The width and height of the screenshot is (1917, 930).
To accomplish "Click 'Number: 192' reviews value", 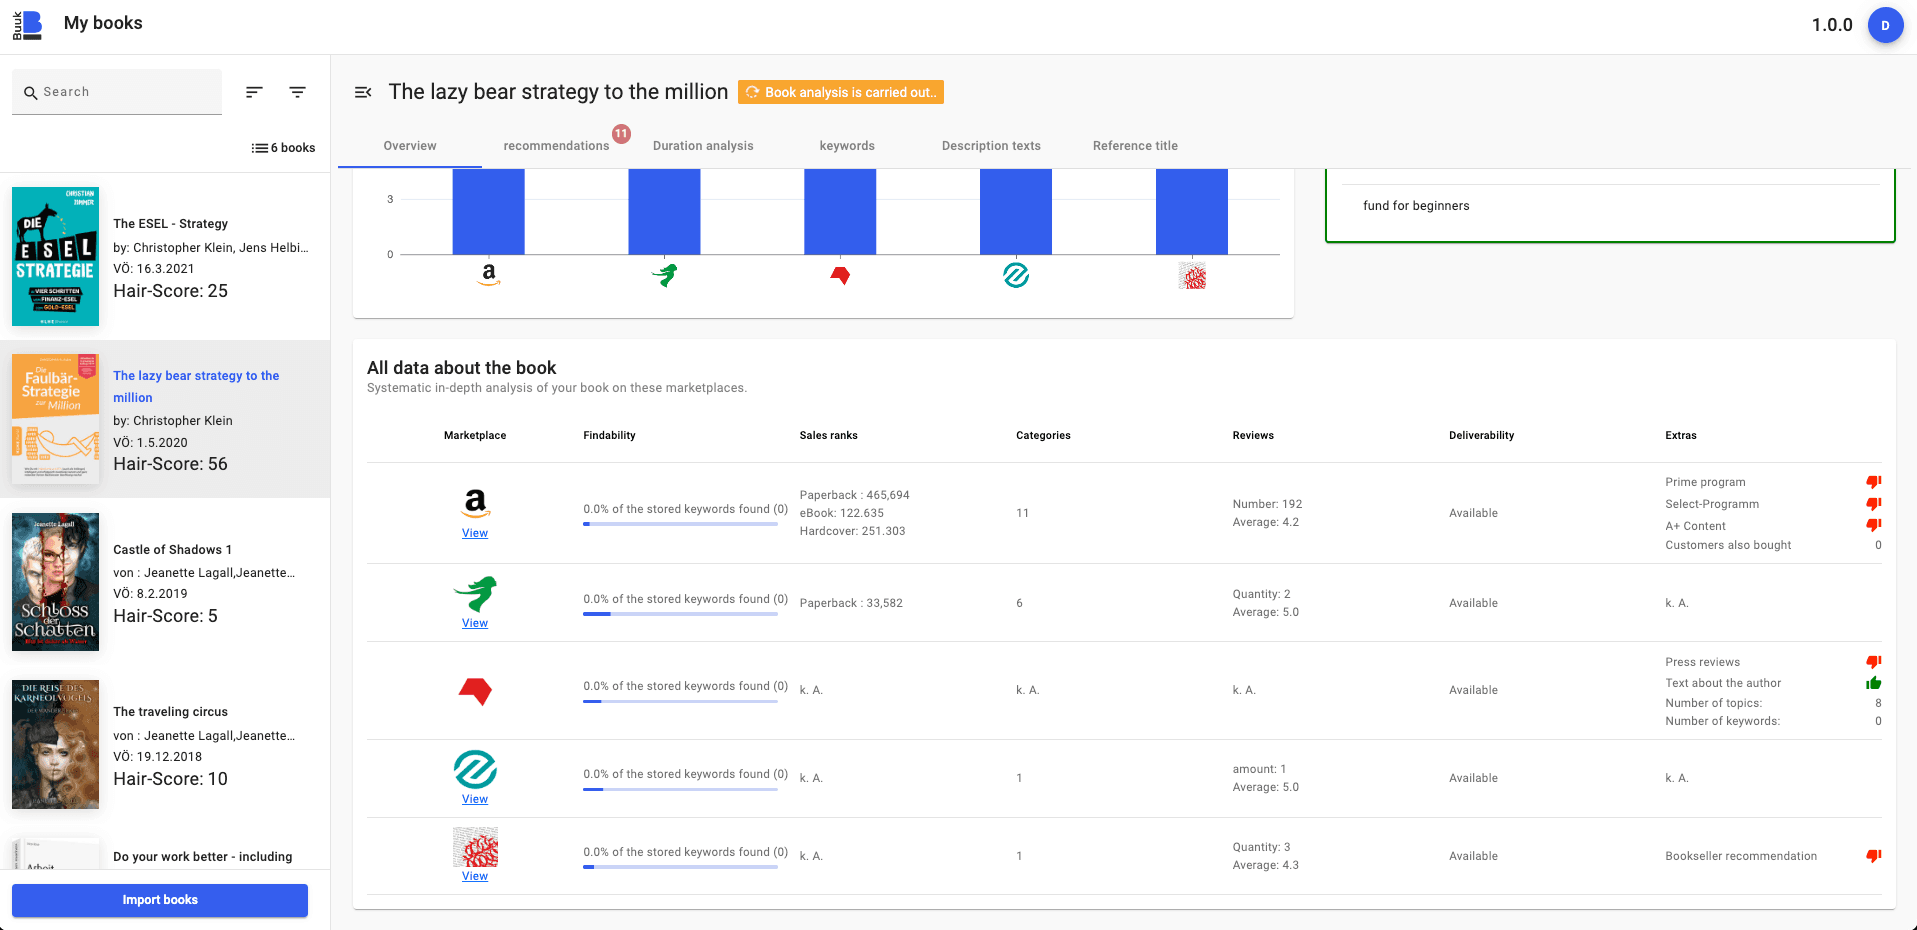I will (x=1267, y=504).
